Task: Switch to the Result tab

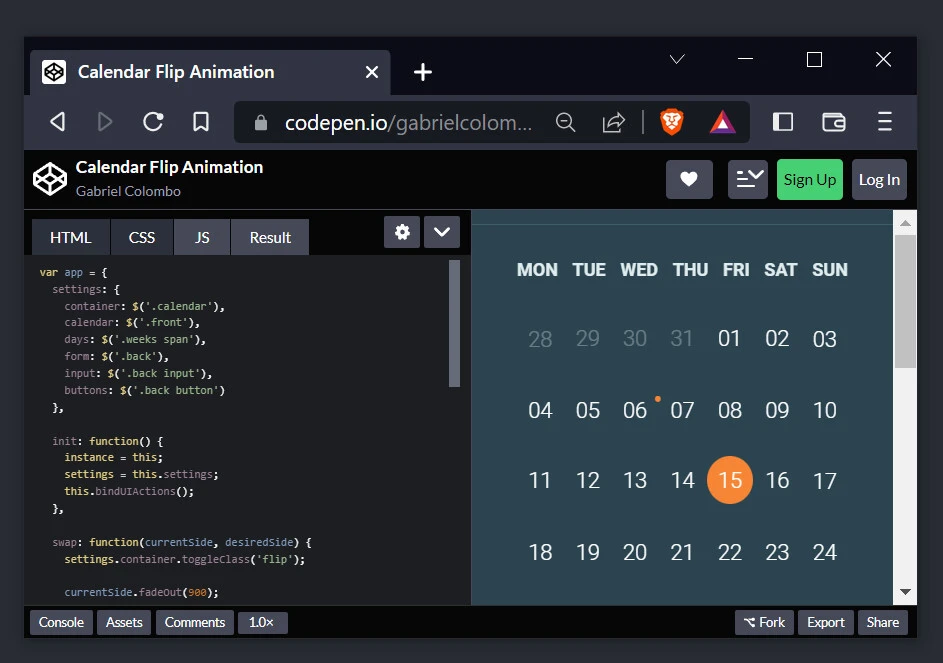Action: (270, 237)
